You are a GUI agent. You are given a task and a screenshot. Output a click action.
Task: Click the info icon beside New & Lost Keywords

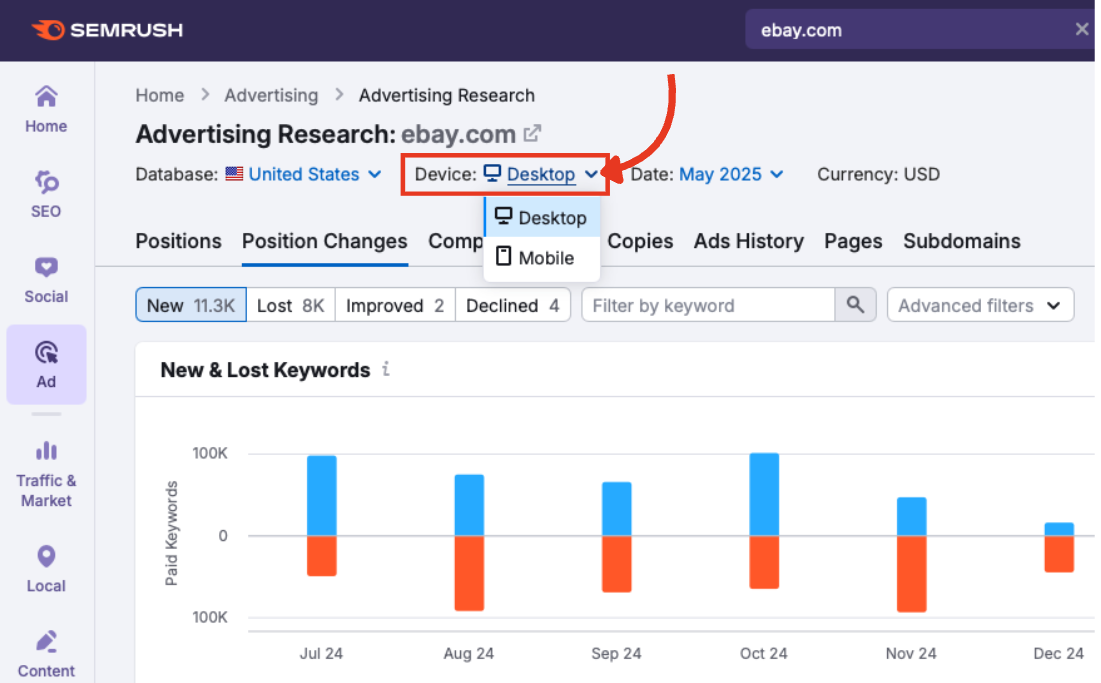pyautogui.click(x=386, y=370)
